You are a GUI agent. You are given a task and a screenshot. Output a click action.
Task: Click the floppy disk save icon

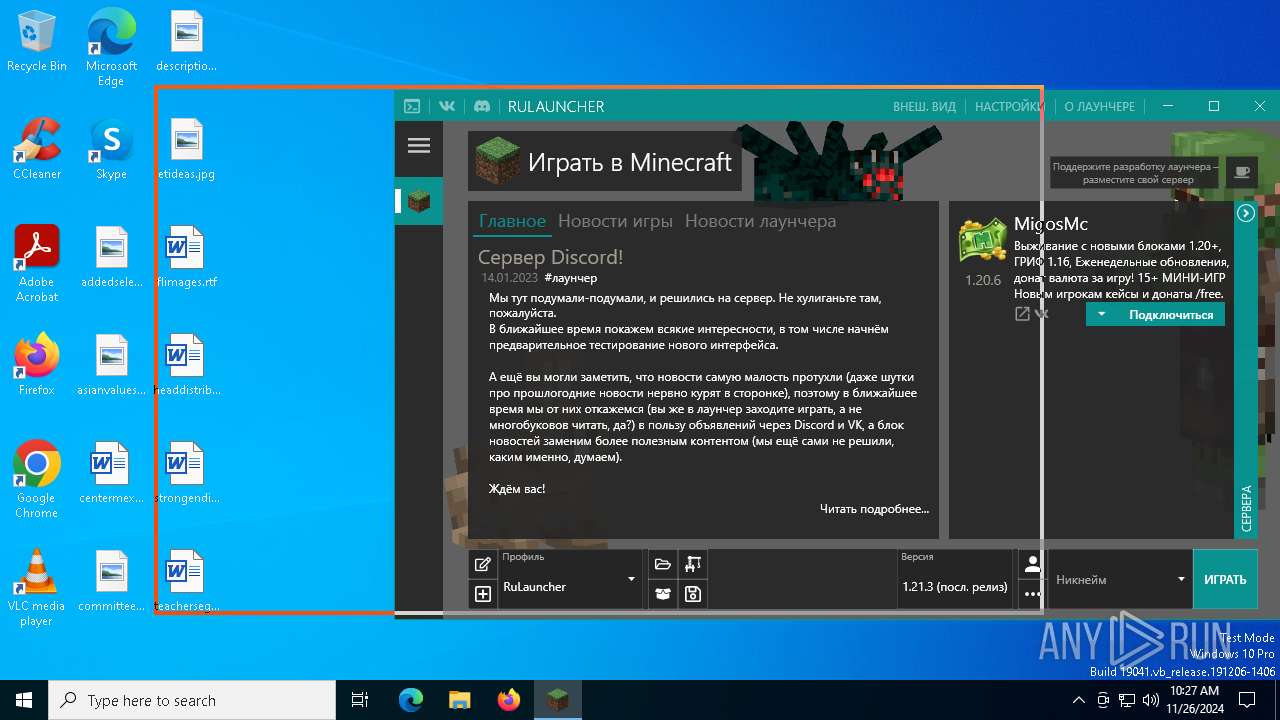pos(692,594)
